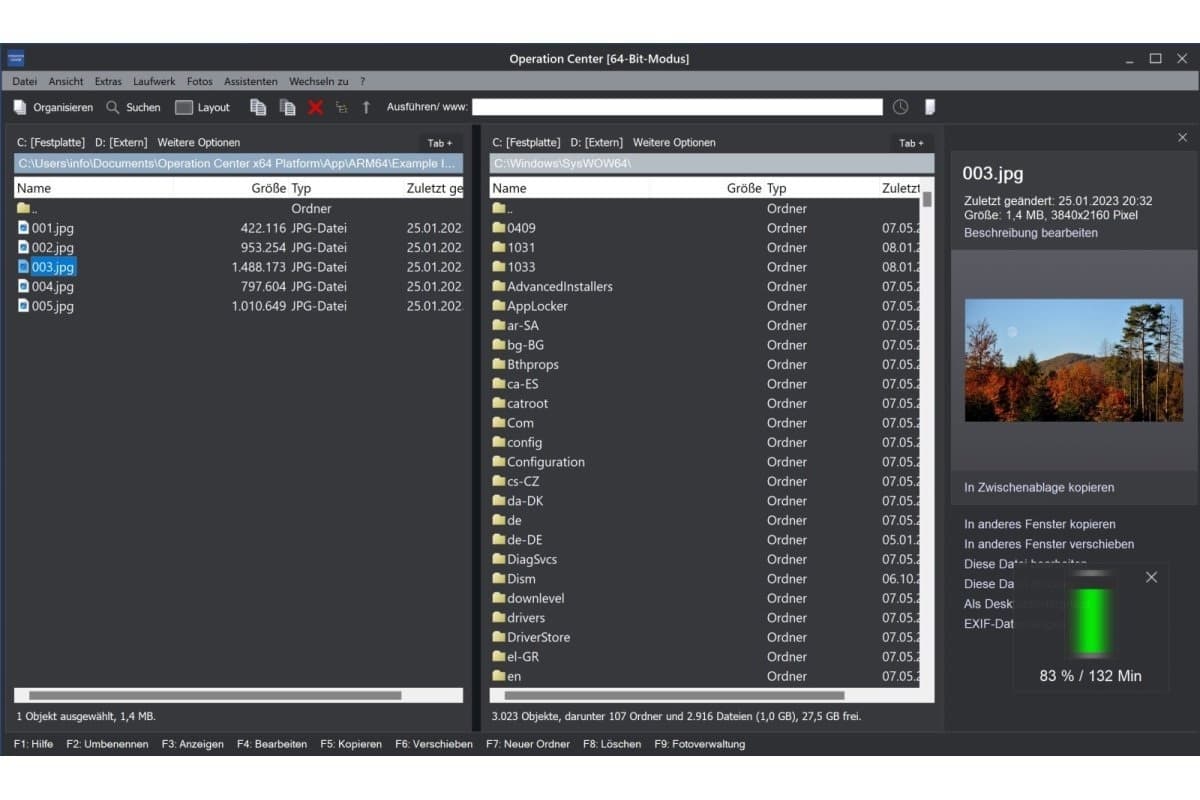The width and height of the screenshot is (1200, 800).
Task: Click the Layout toolbar button
Action: pyautogui.click(x=202, y=107)
